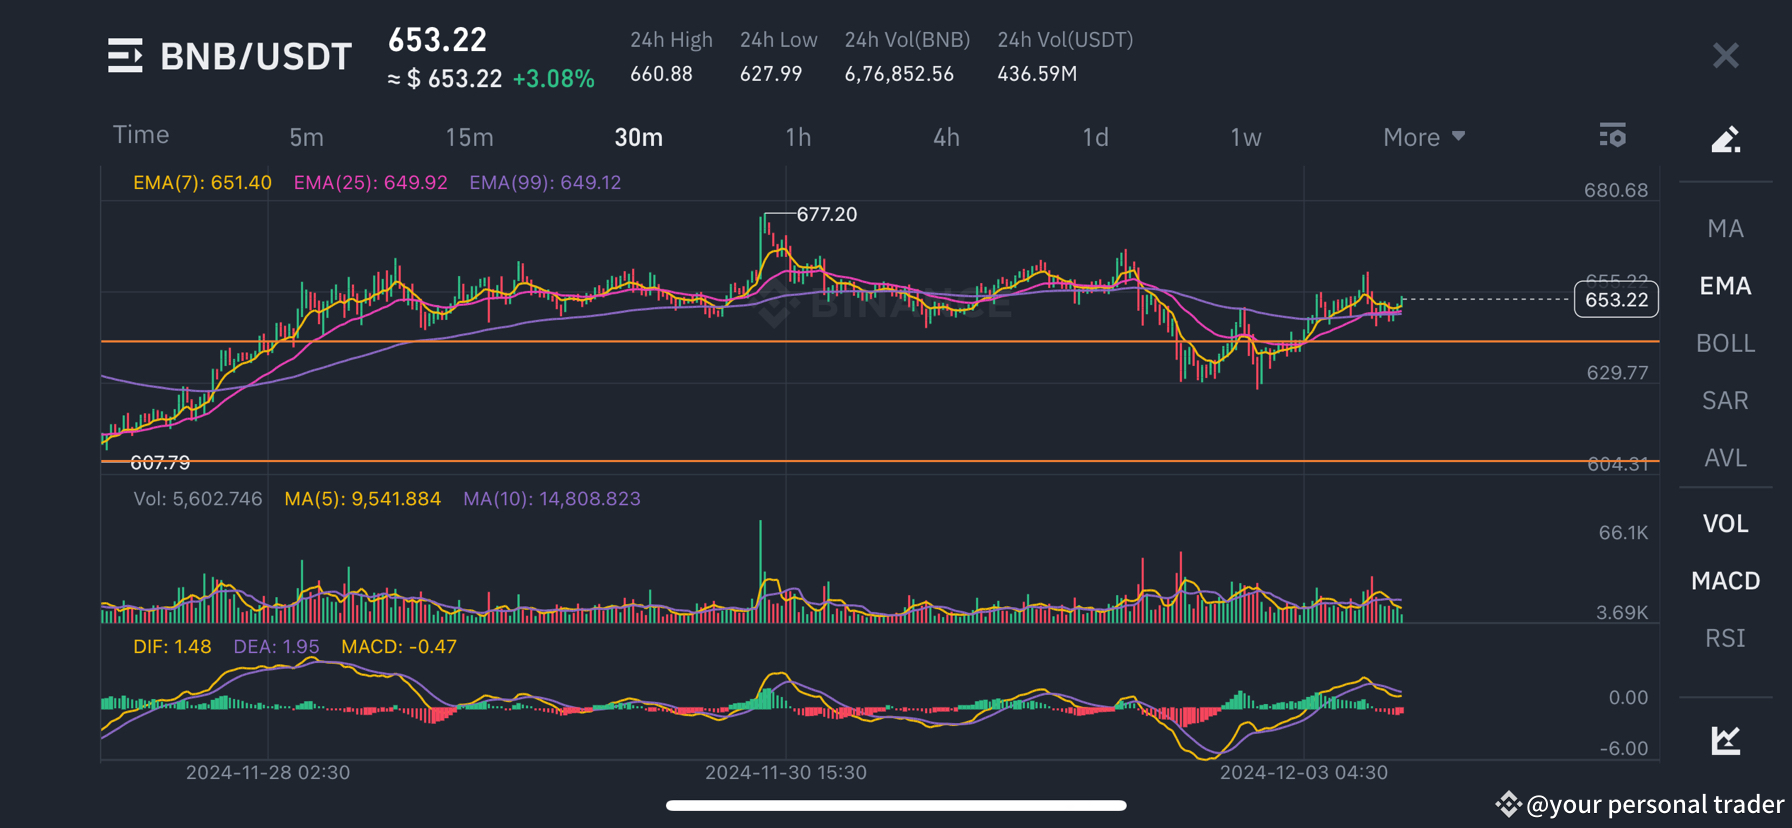Toggle the MACD sub-indicator
The width and height of the screenshot is (1792, 828).
[x=1726, y=581]
